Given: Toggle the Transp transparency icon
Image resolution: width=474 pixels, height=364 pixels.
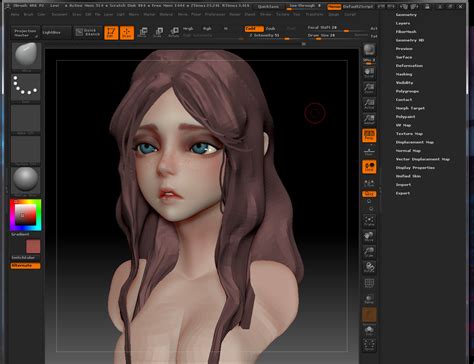Looking at the screenshot, I should (369, 299).
